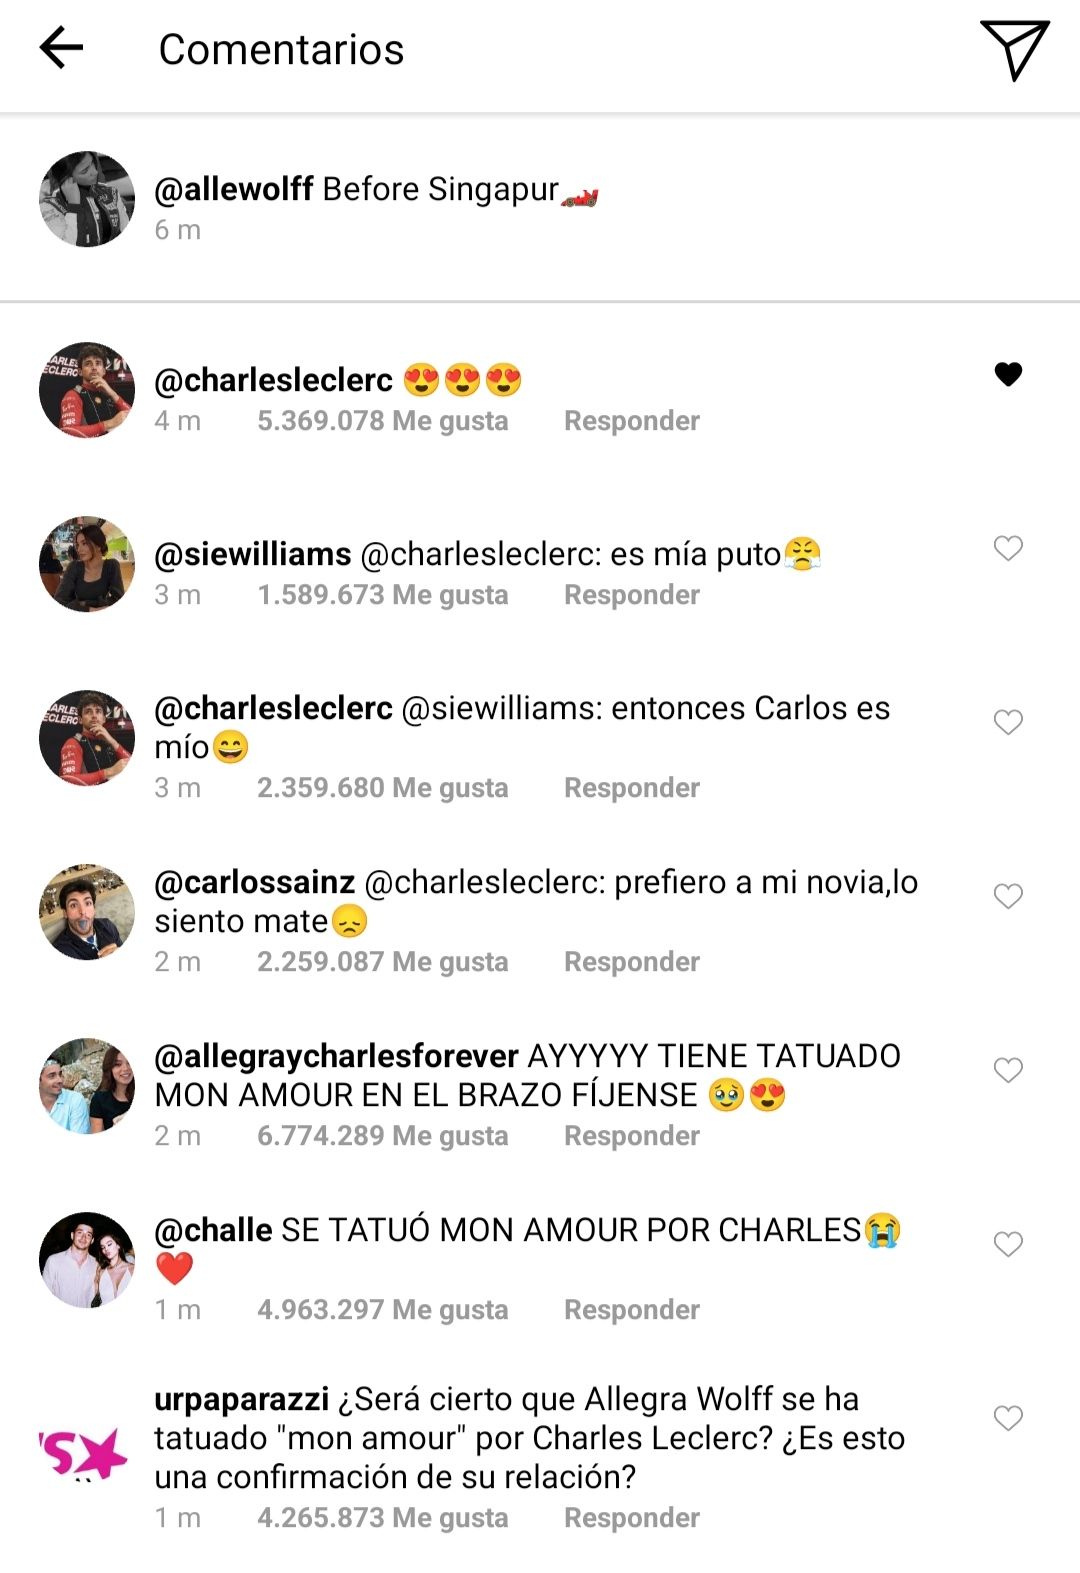Open the direct share paper plane icon
The height and width of the screenshot is (1573, 1080).
pyautogui.click(x=1014, y=48)
